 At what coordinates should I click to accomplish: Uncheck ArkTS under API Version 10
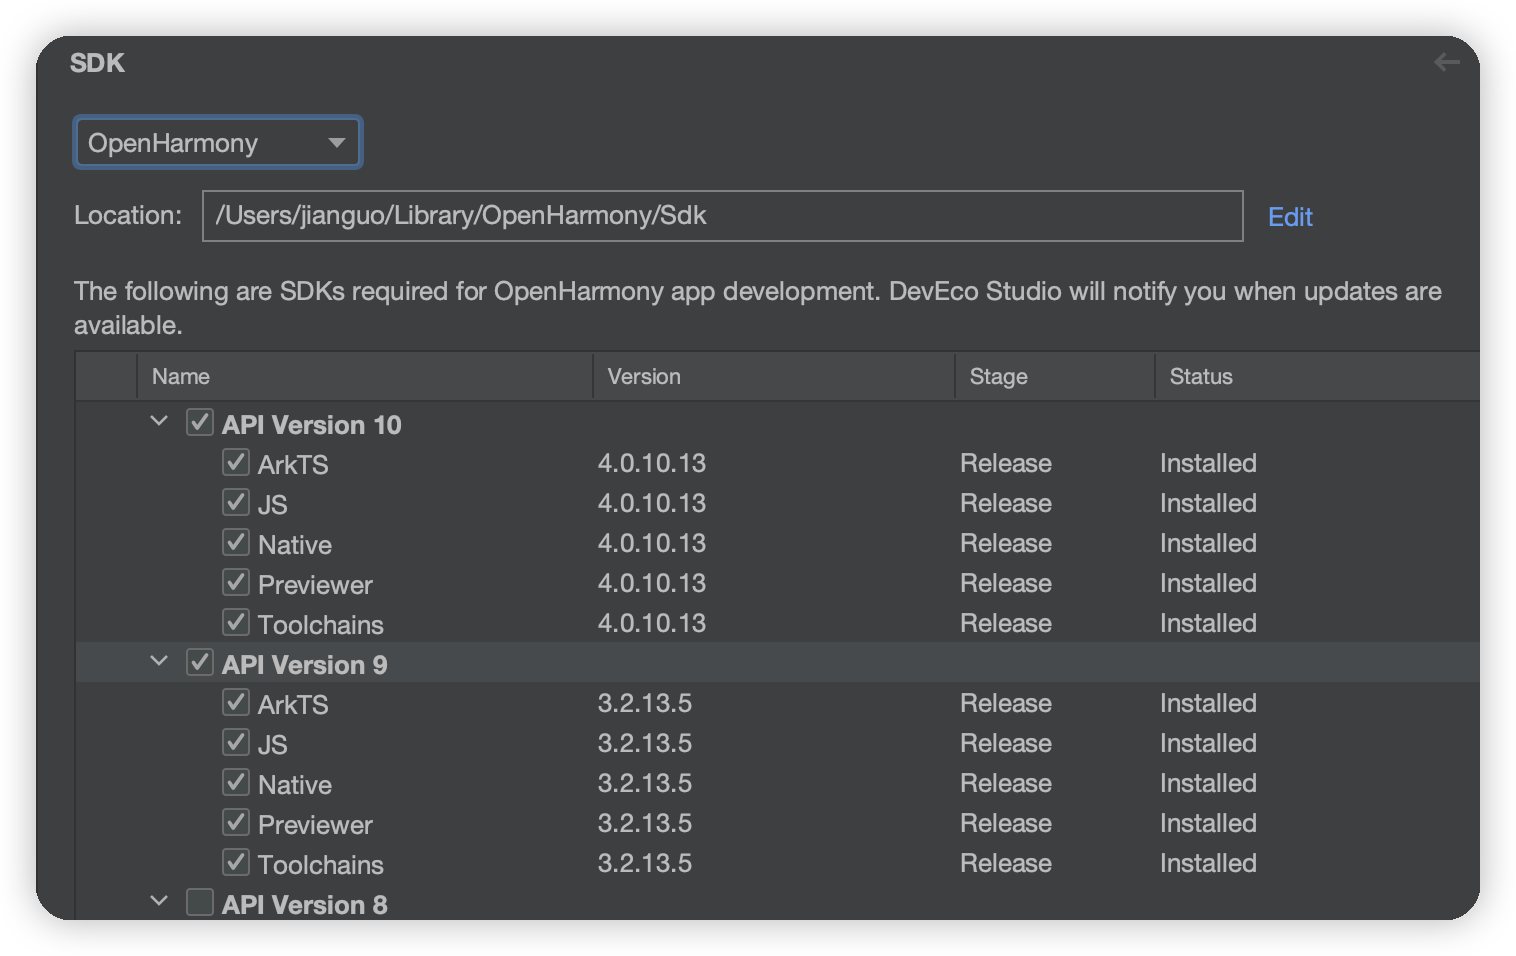(236, 462)
